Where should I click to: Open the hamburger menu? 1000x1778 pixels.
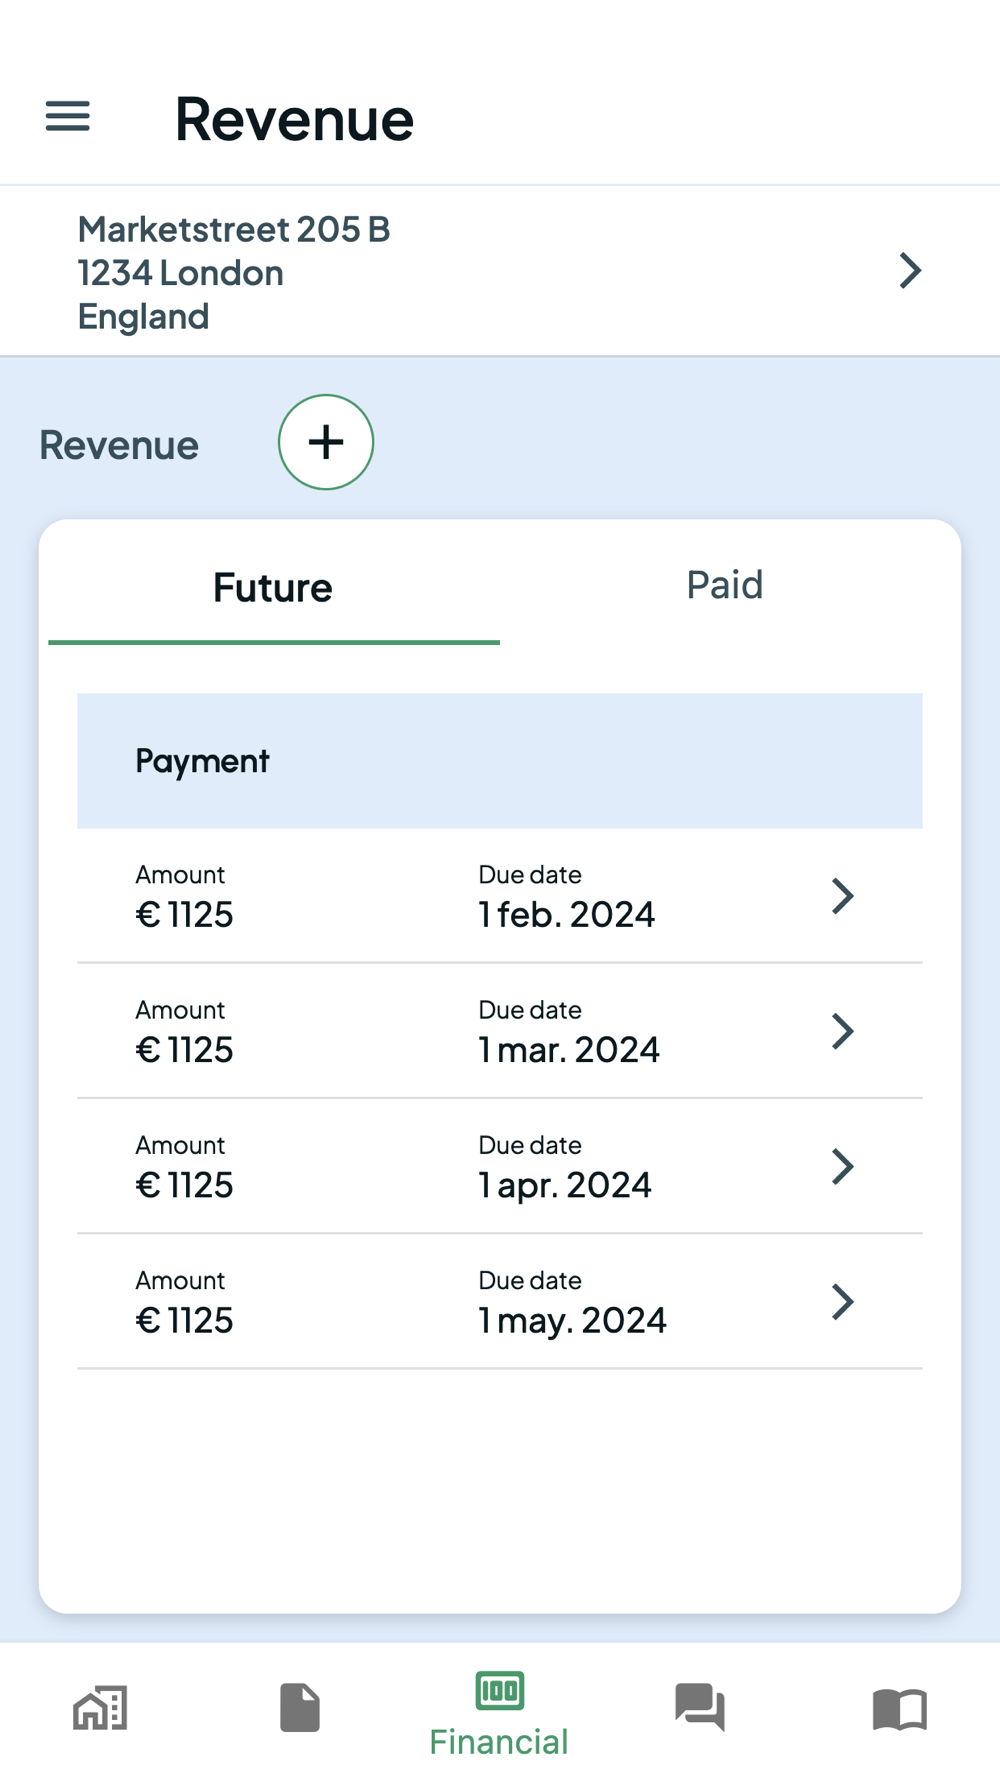click(x=68, y=117)
